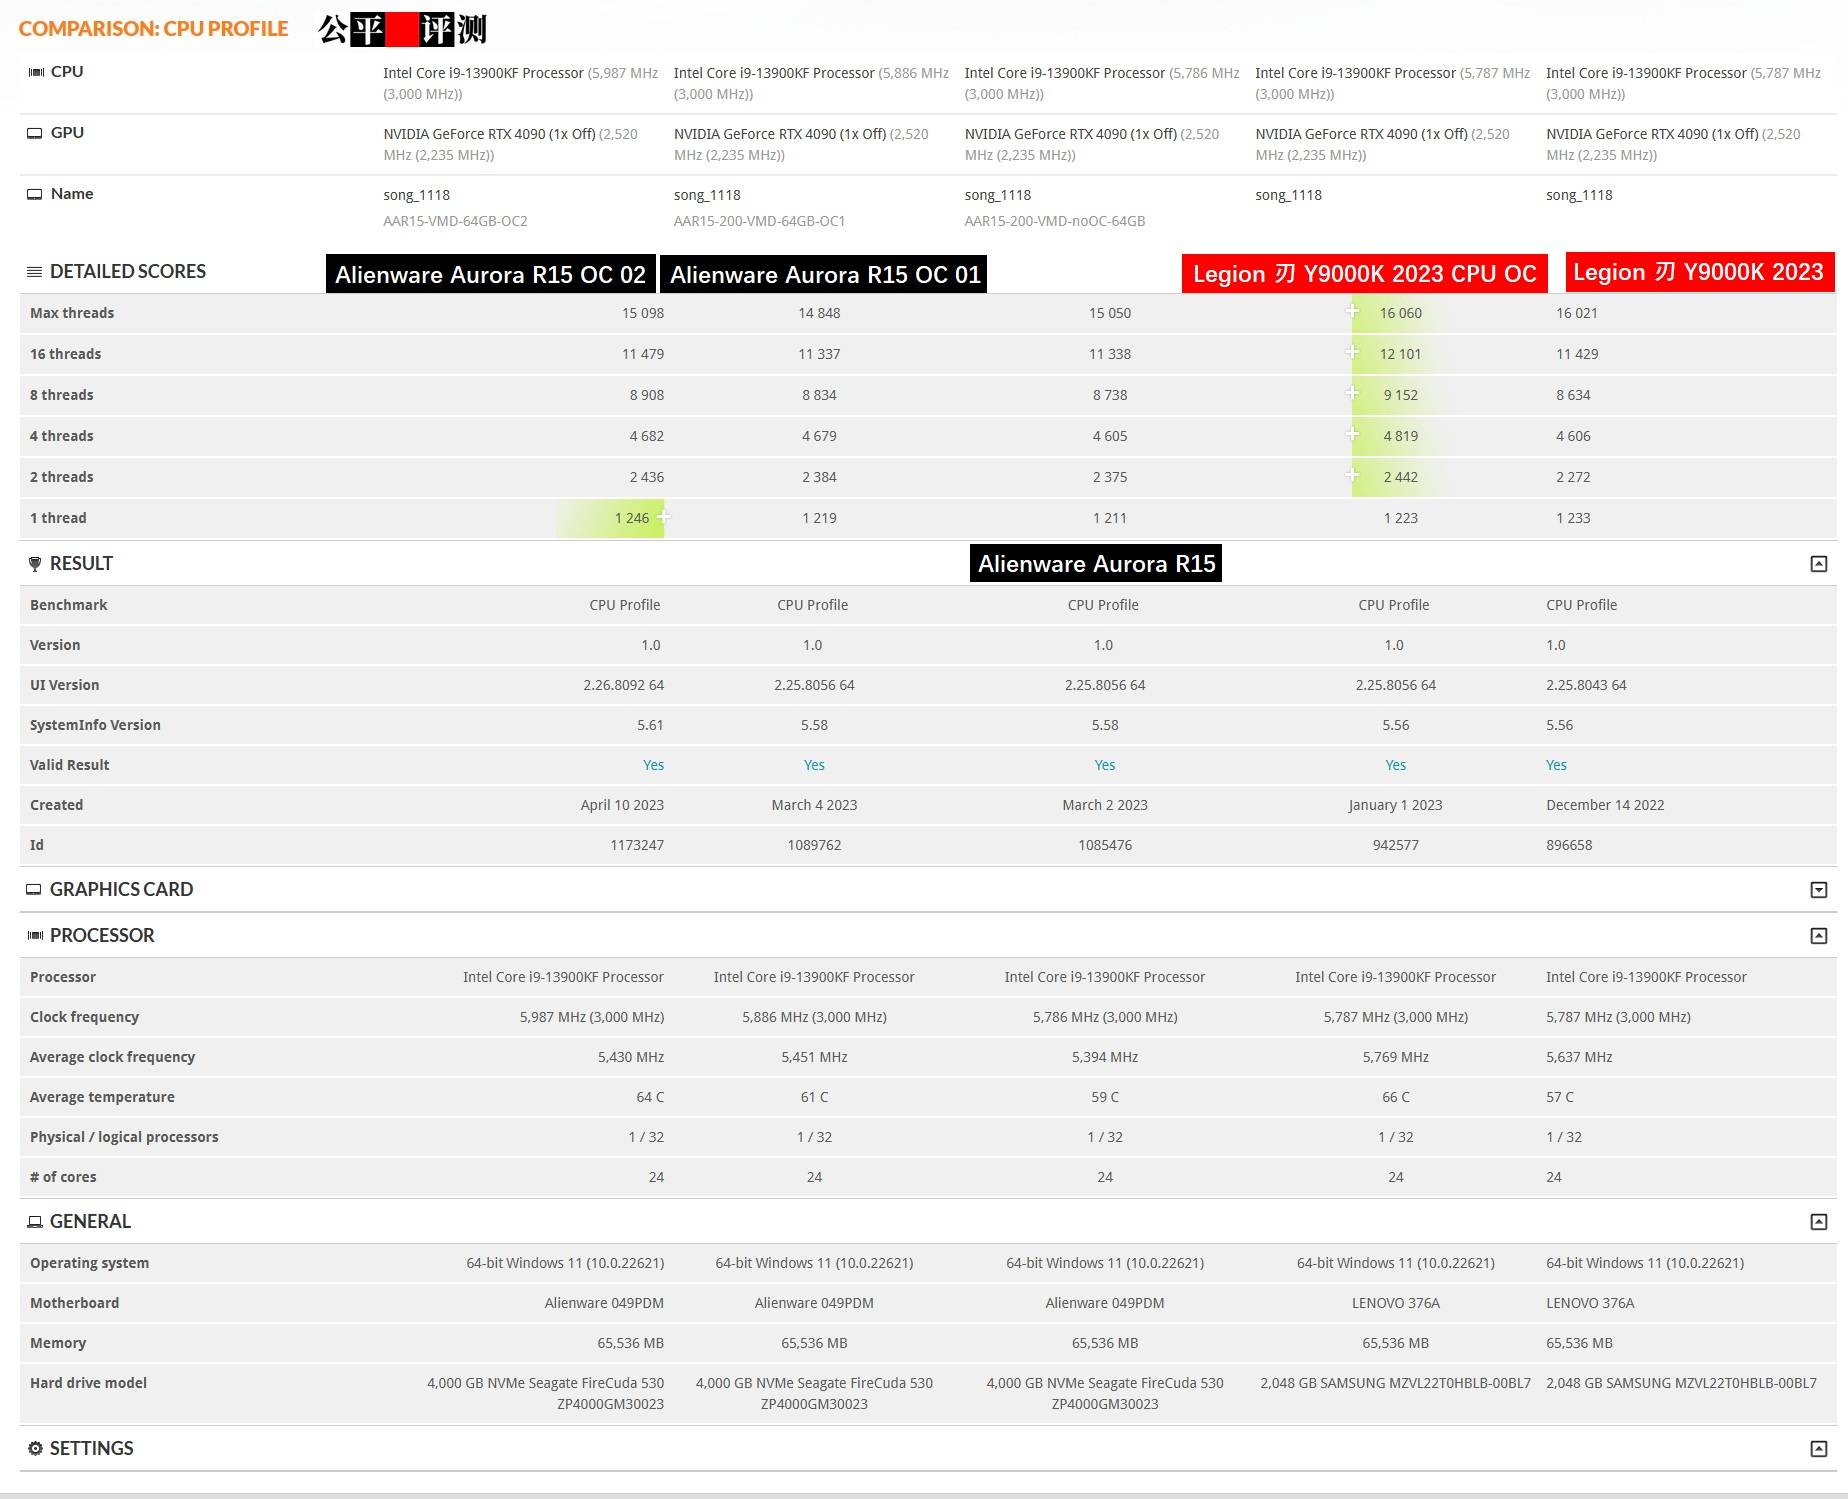Click the gear icon beside SETTINGS

[x=35, y=1448]
